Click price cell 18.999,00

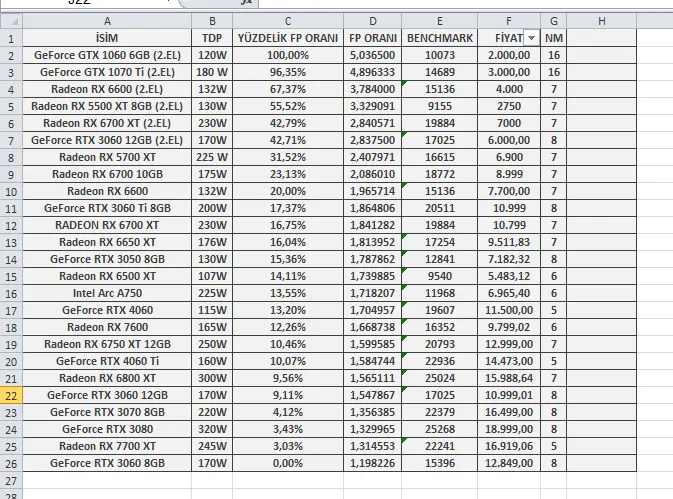coord(509,429)
